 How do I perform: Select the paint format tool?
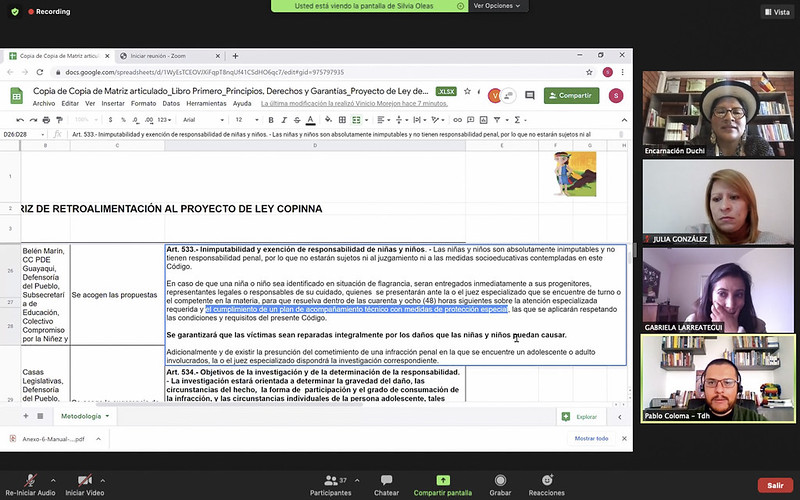[x=59, y=120]
